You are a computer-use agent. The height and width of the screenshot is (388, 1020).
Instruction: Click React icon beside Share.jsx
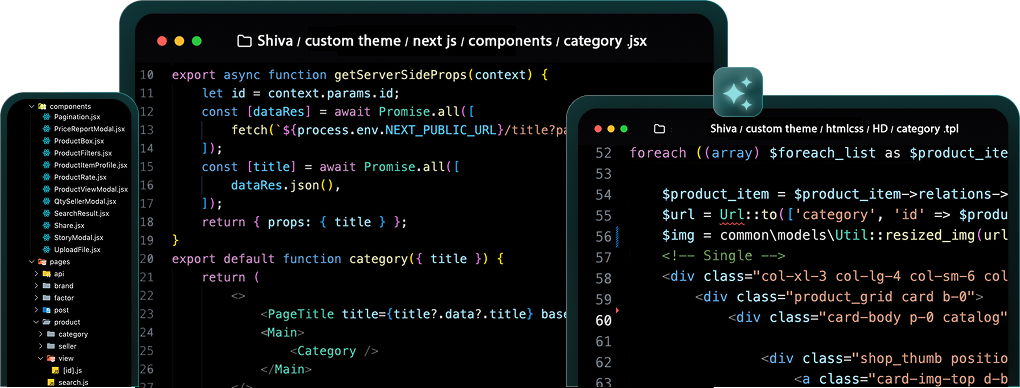coord(47,225)
